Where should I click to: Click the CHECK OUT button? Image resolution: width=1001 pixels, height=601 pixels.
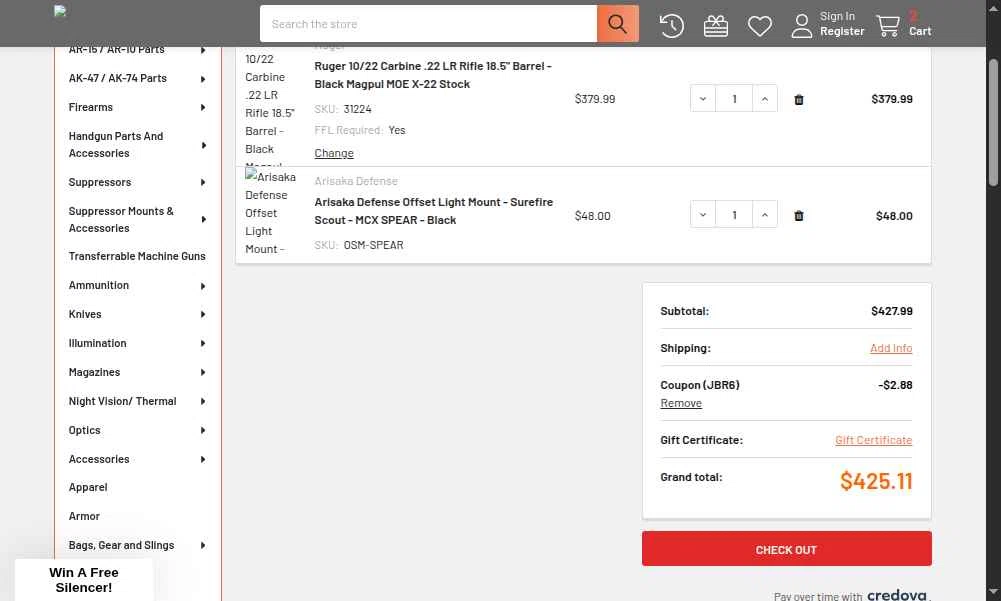coord(786,549)
